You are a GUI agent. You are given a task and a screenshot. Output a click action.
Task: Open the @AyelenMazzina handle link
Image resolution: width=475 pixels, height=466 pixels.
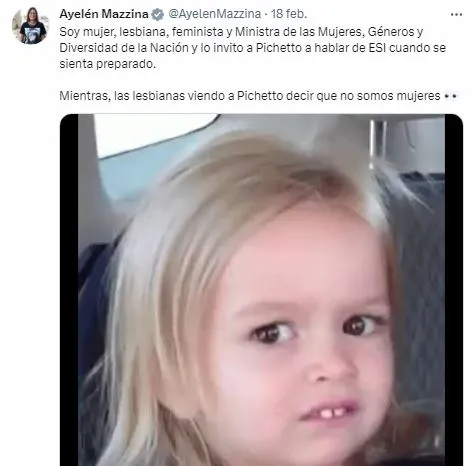[215, 14]
